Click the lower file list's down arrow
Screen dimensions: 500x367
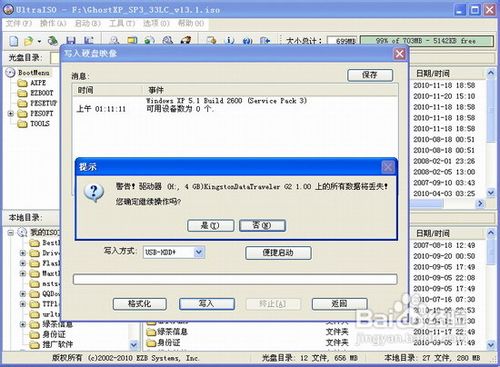click(x=491, y=344)
